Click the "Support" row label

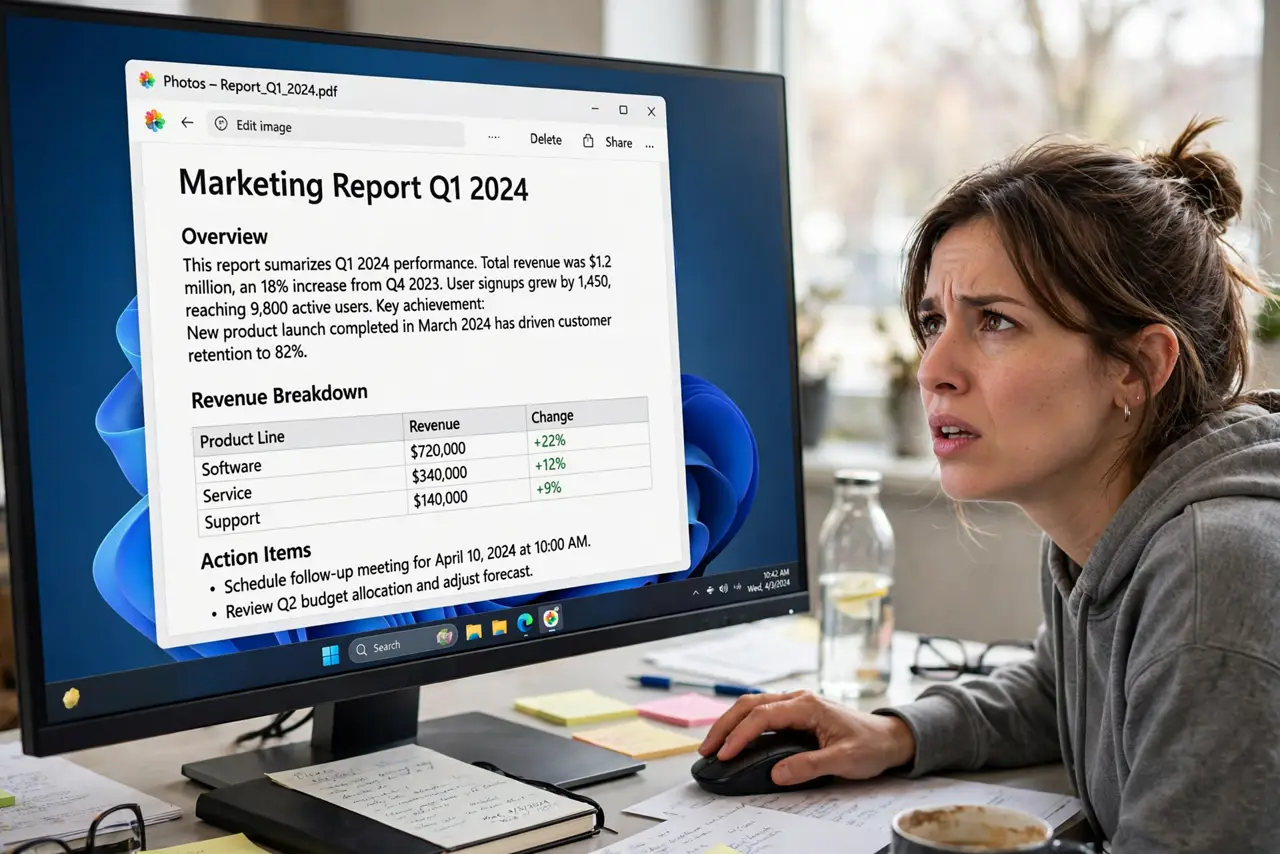[x=232, y=520]
